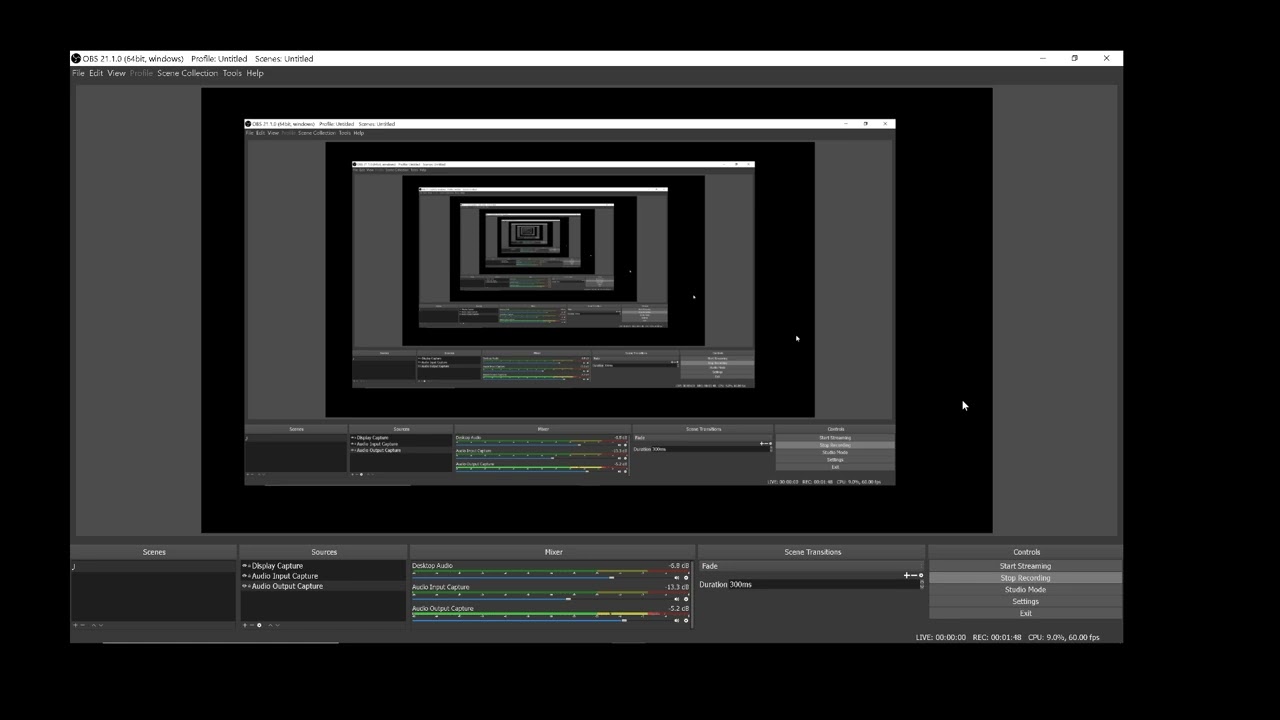Open the Help menu
1280x720 pixels.
(255, 73)
